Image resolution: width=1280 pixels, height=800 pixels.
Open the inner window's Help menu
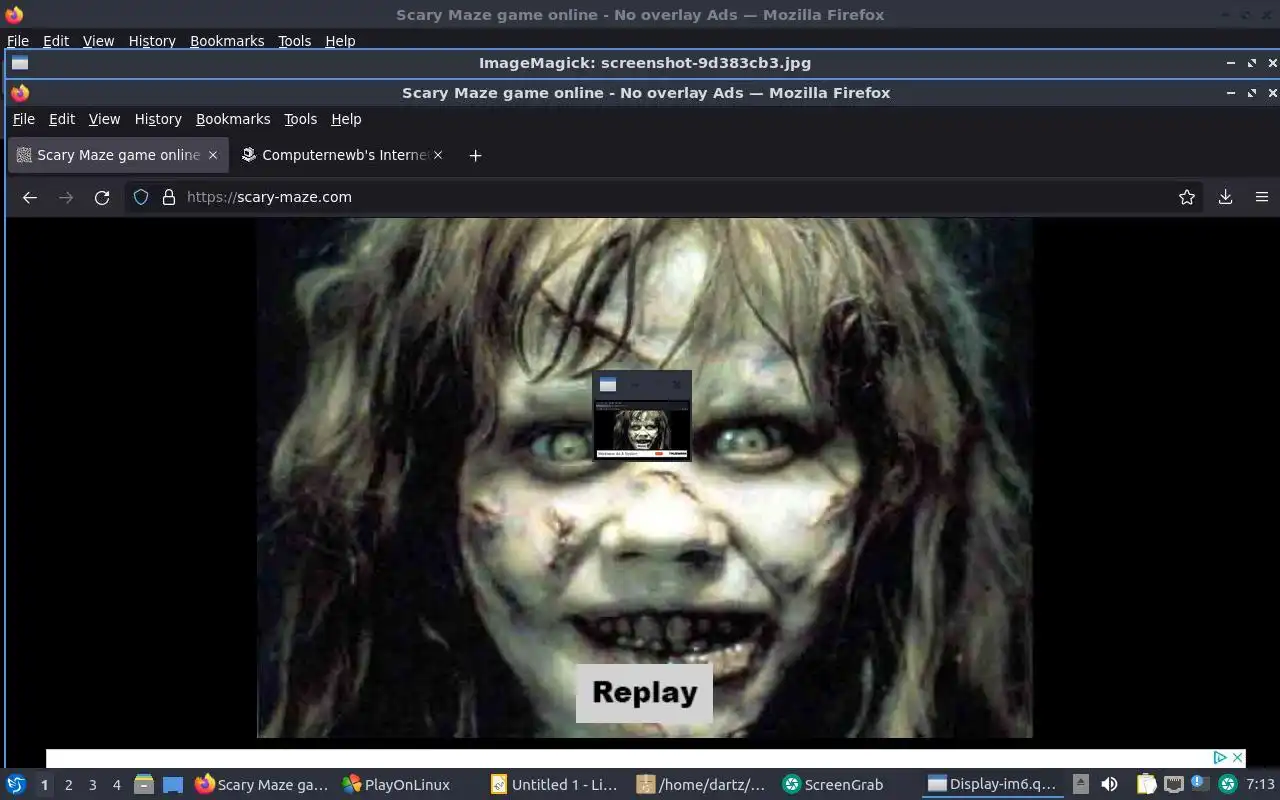pos(346,119)
